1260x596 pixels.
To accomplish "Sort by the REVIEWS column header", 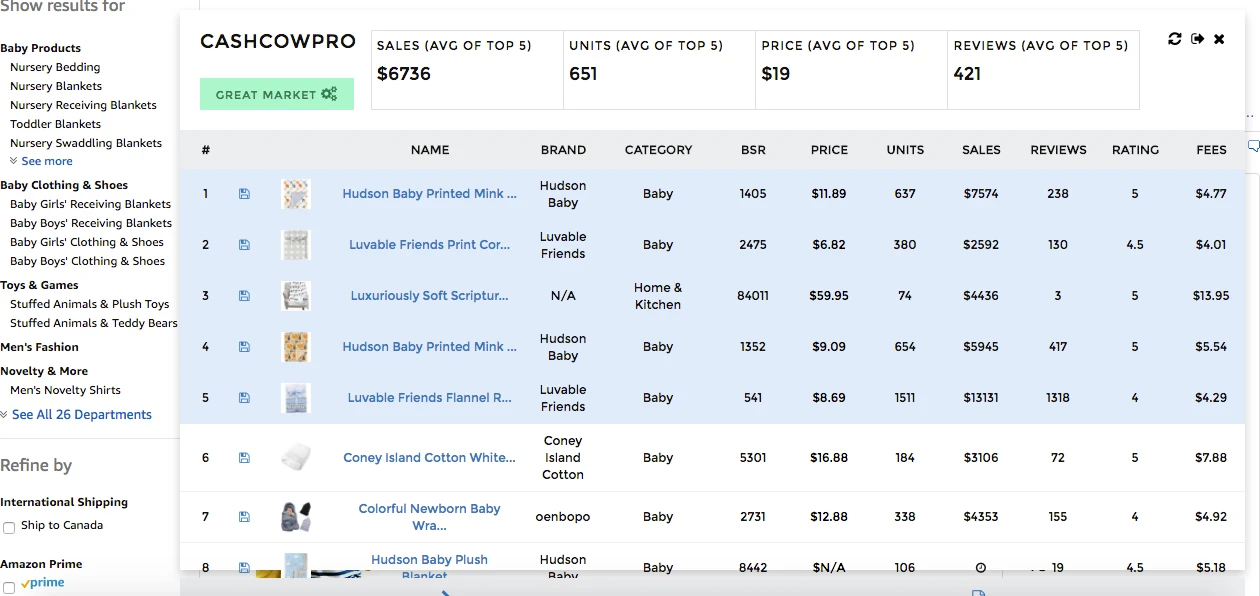I will click(x=1058, y=150).
